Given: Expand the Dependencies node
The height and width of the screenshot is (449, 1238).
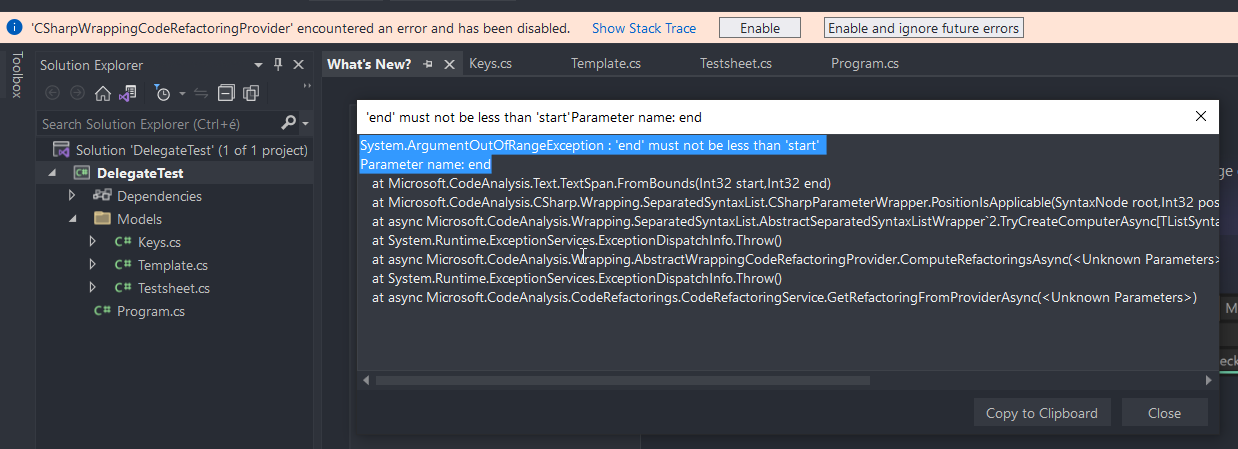Looking at the screenshot, I should tap(72, 196).
